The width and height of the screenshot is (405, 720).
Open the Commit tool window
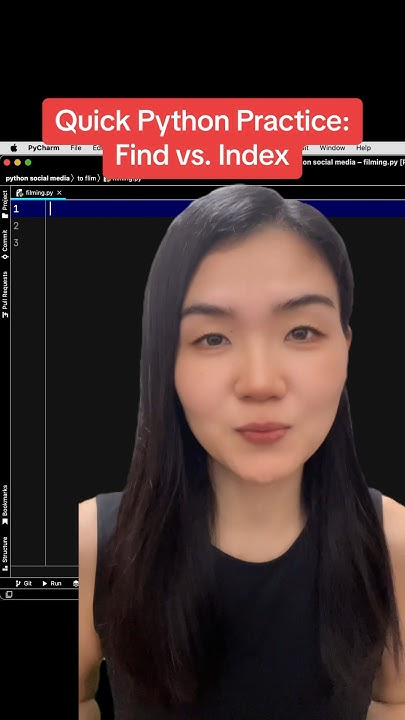[x=5, y=244]
